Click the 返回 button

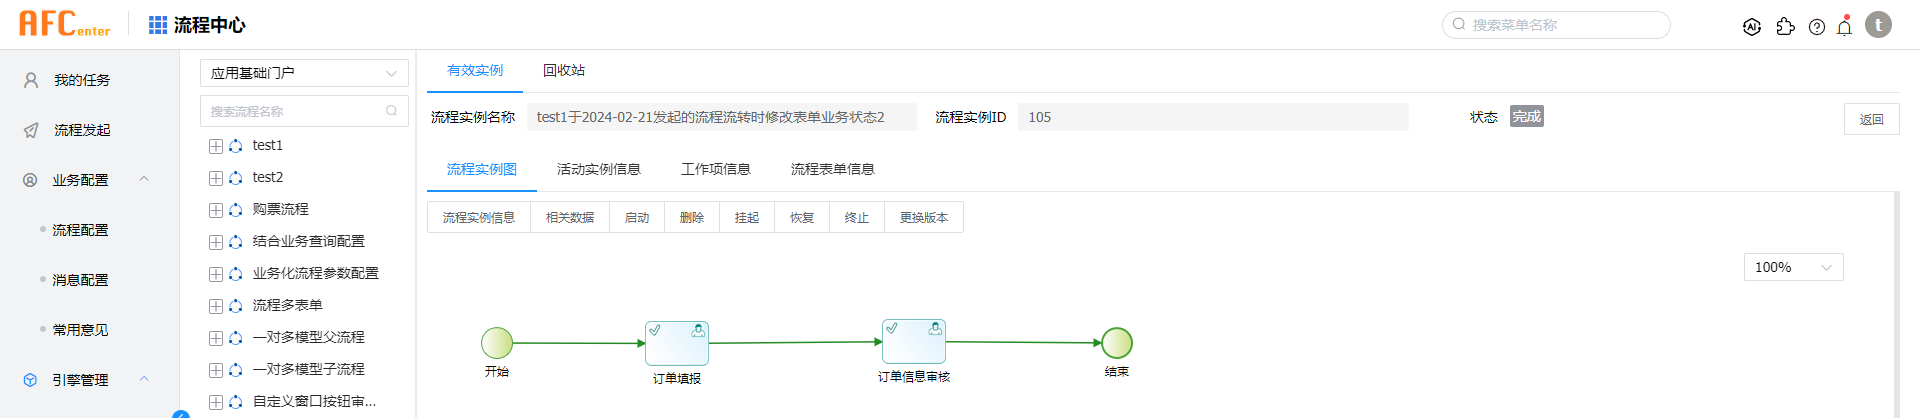click(1871, 119)
